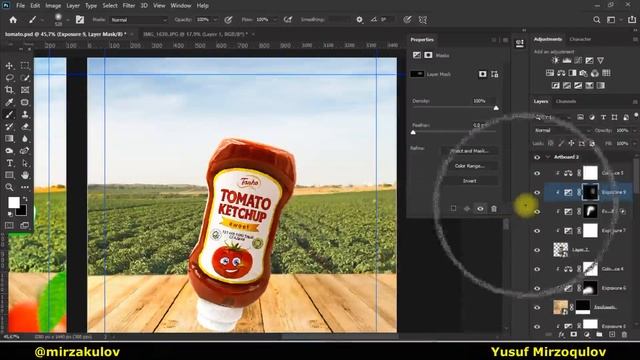Viewport: 640px width, 360px height.
Task: Add a Color Balance adjustment
Action: tap(561, 73)
